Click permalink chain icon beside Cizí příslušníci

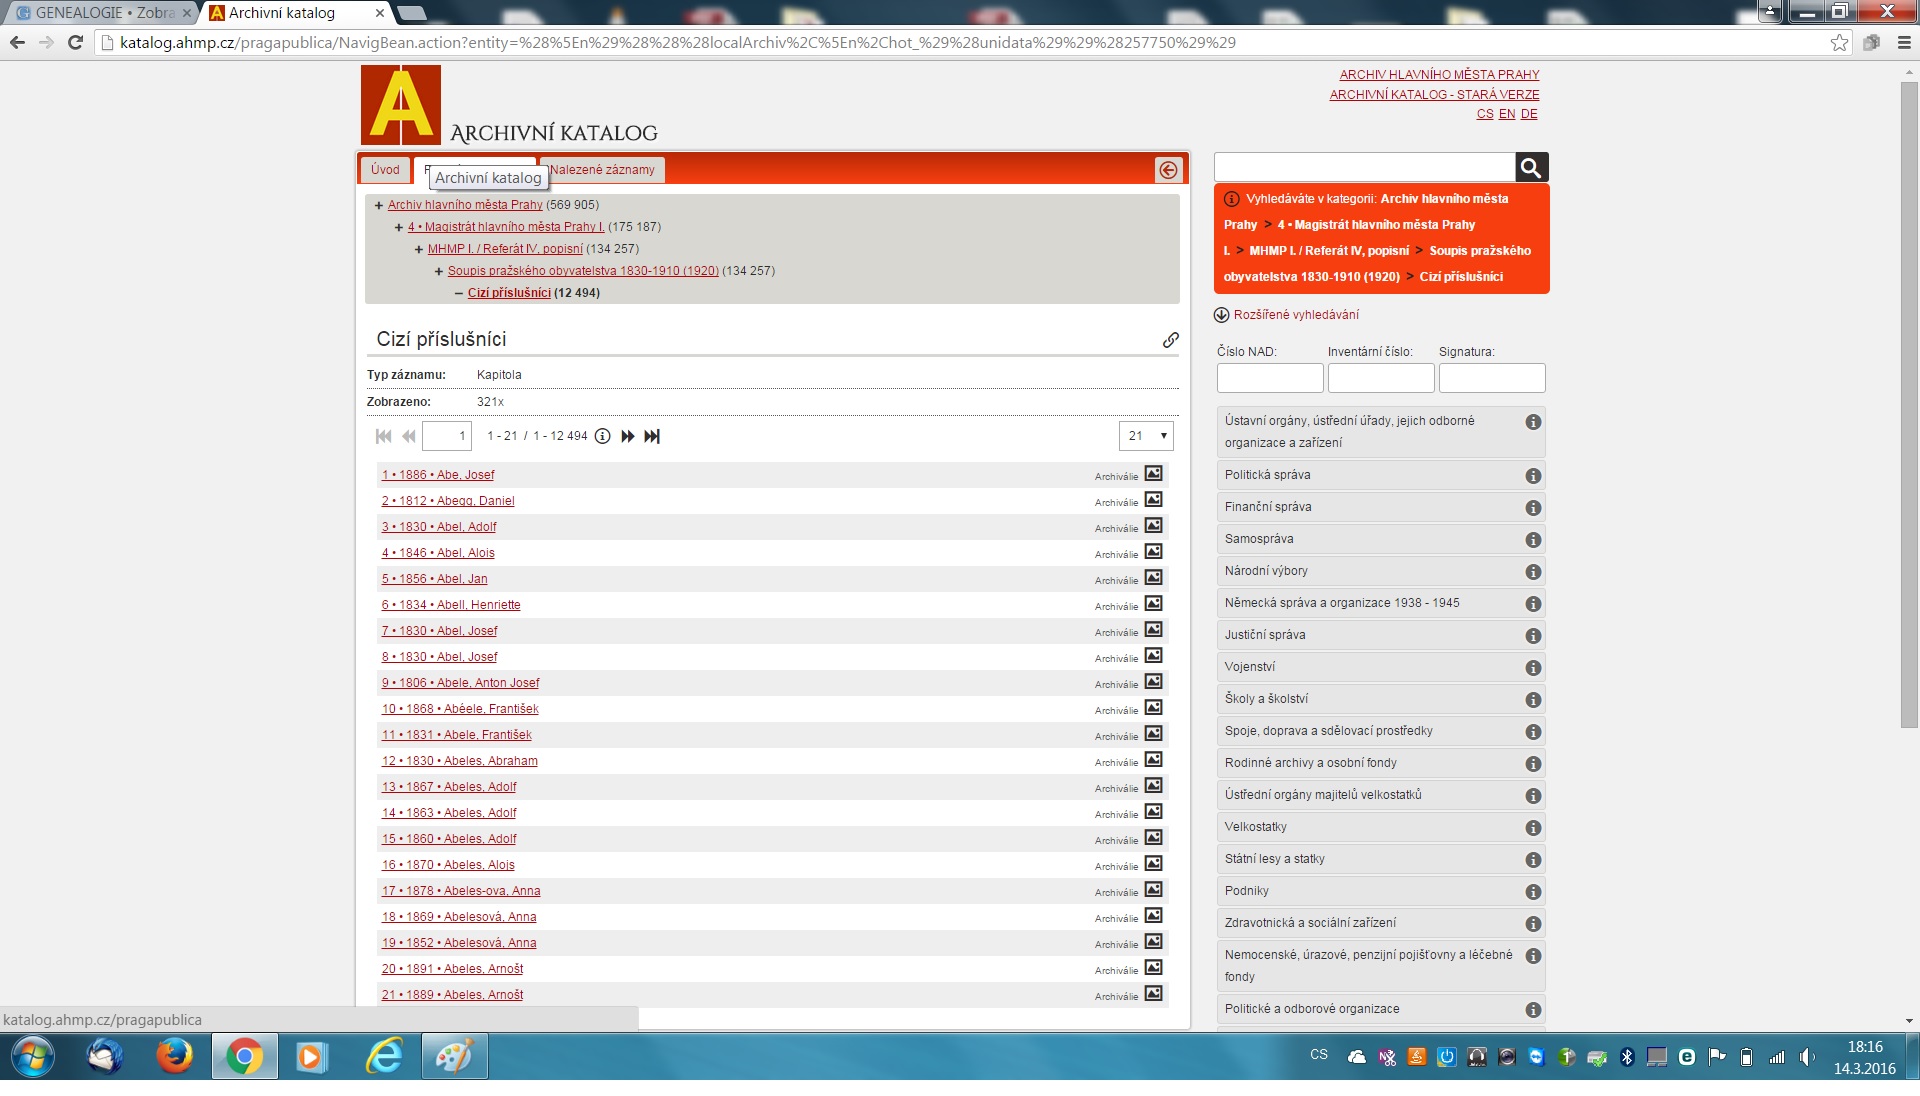tap(1170, 340)
